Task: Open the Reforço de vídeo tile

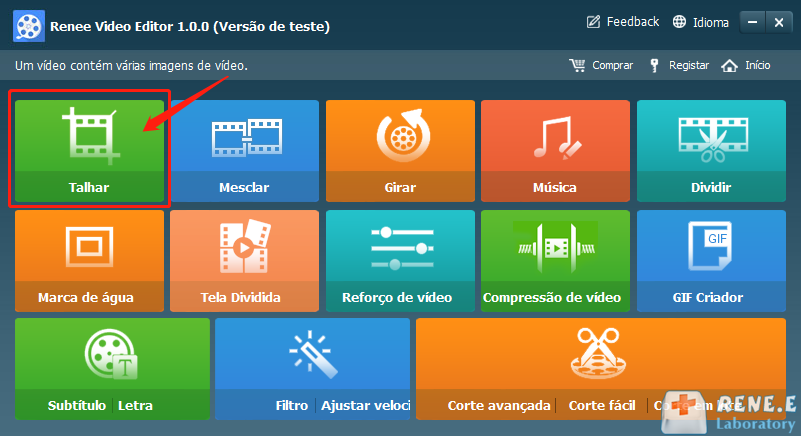Action: pos(400,261)
